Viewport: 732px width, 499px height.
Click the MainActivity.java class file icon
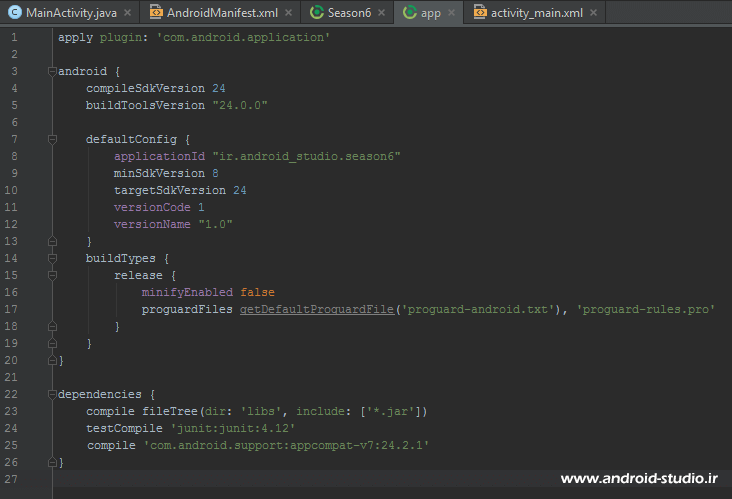pos(14,13)
